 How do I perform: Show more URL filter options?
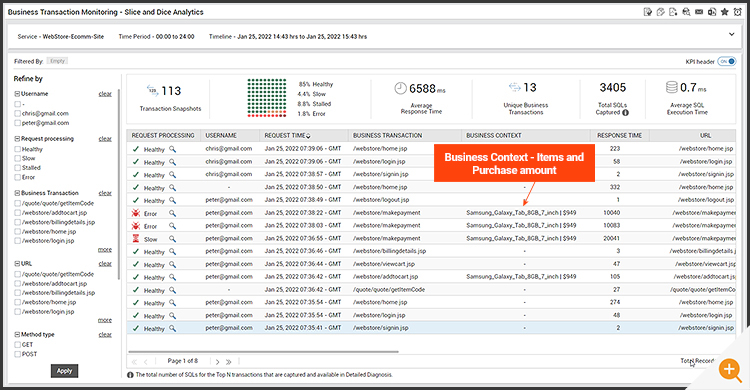point(105,320)
